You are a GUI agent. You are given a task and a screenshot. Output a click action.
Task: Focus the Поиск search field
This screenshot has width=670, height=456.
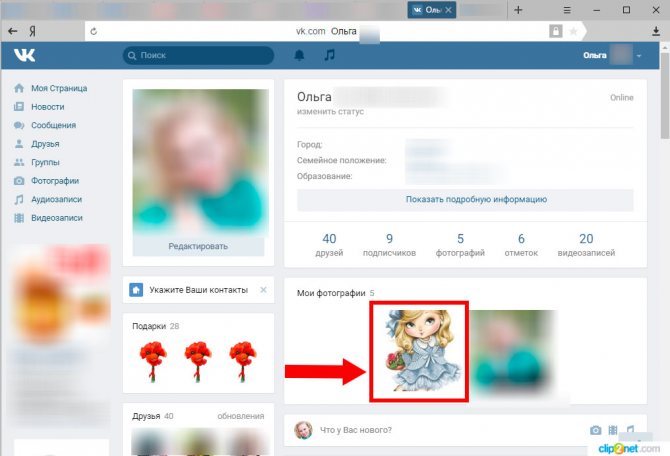point(198,56)
